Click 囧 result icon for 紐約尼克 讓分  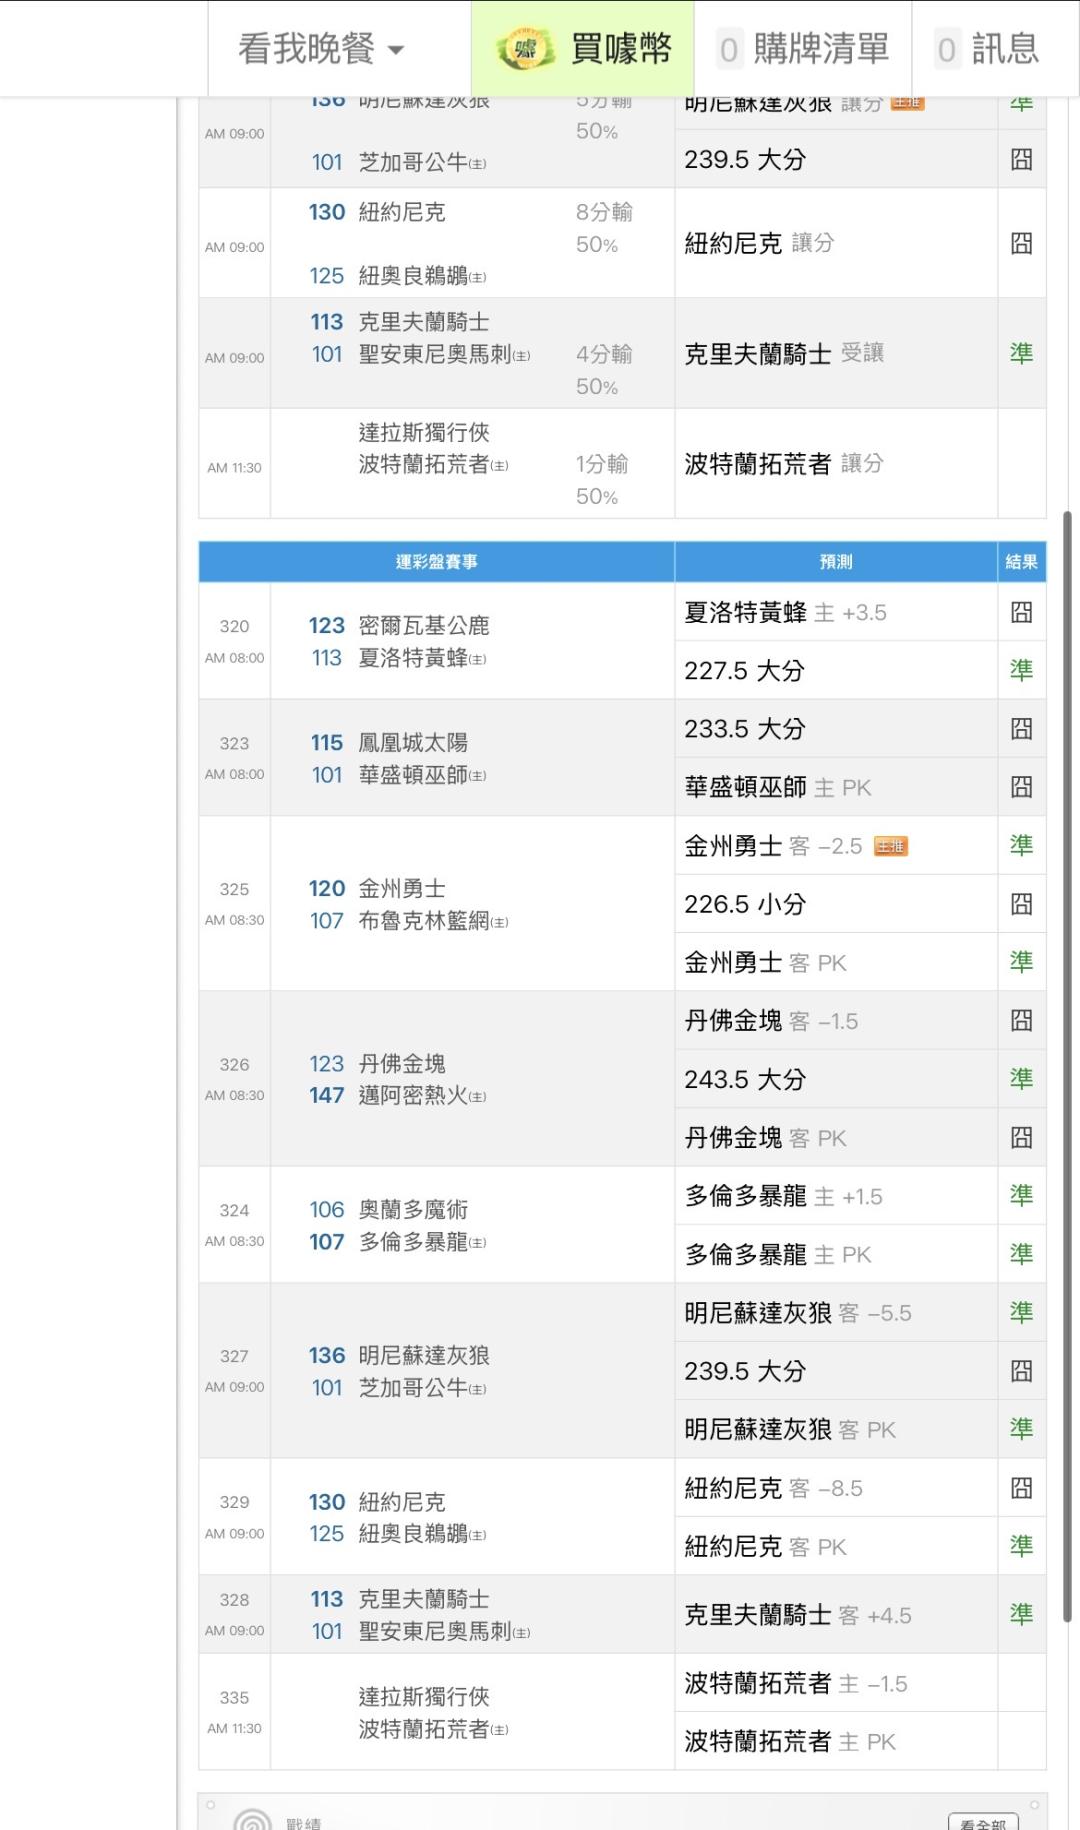1021,243
